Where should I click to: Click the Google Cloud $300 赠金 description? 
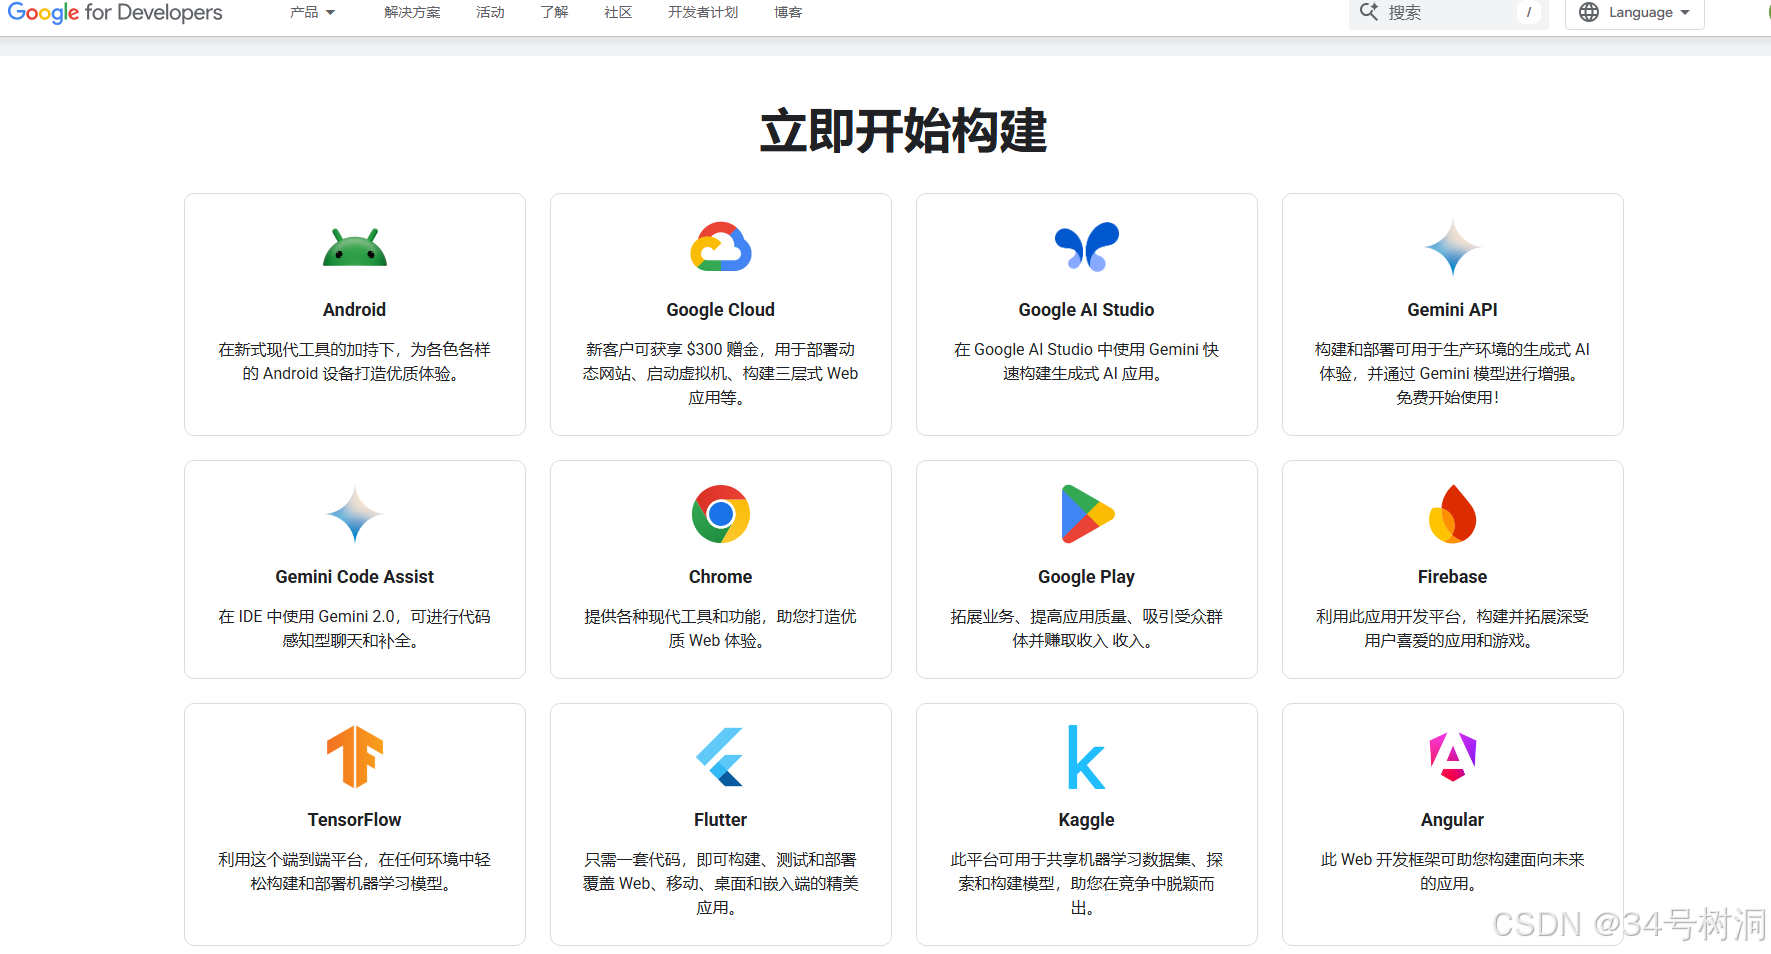click(x=721, y=374)
